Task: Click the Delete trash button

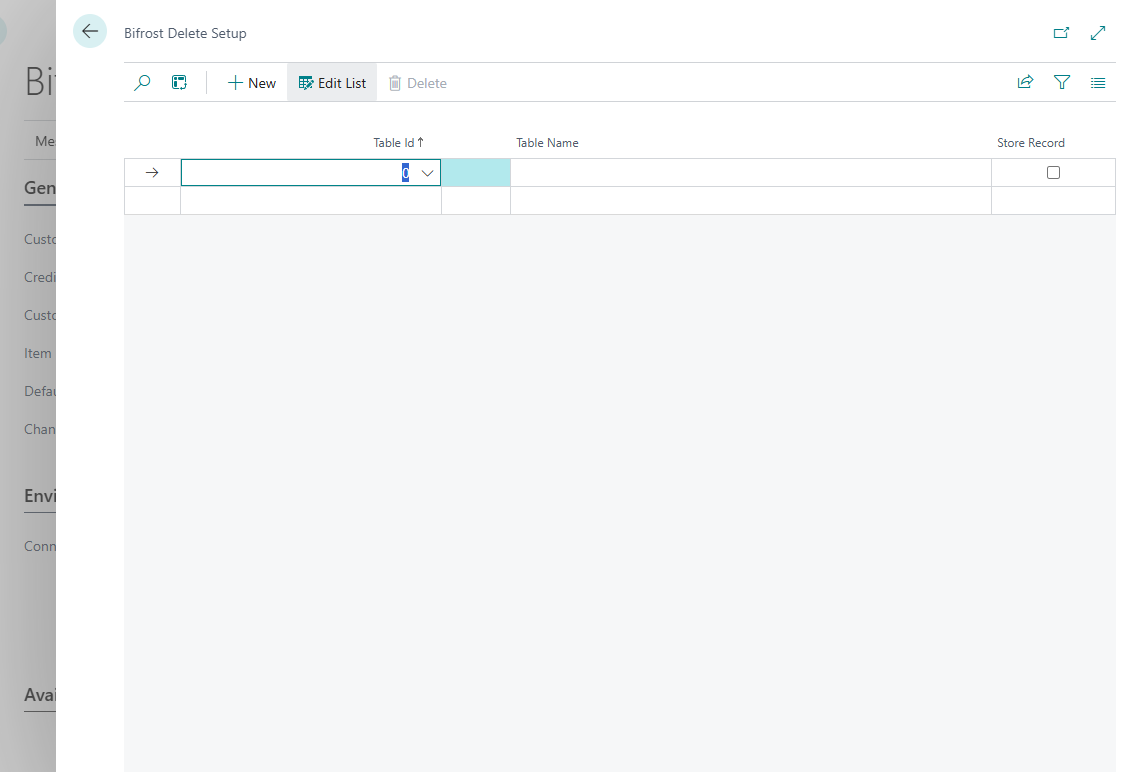Action: pos(417,83)
